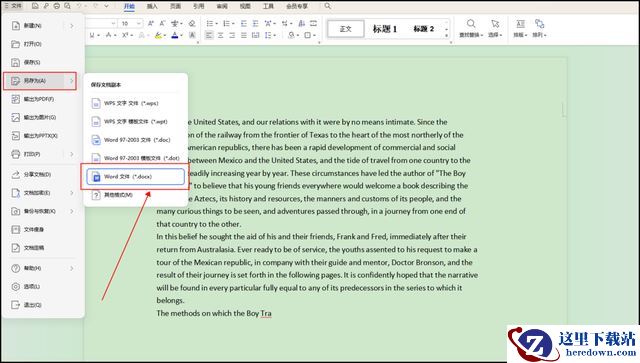Select left paragraph alignment
Image resolution: width=640 pixels, height=363 pixels.
(209, 36)
